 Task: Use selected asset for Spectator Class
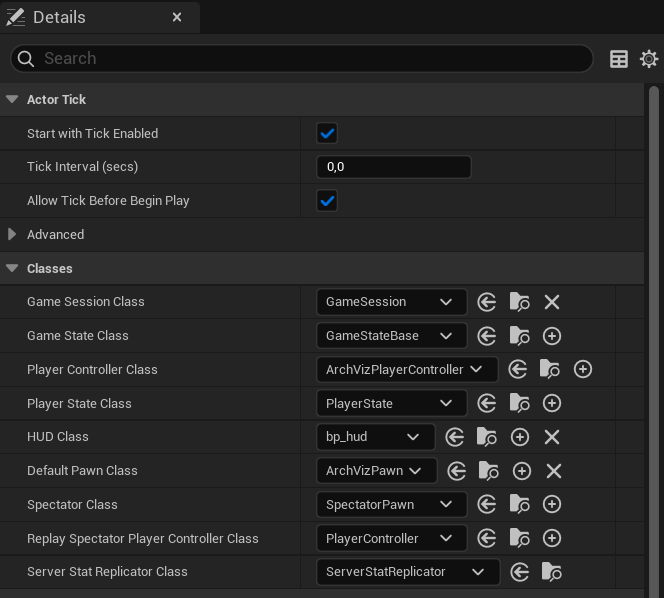pyautogui.click(x=487, y=504)
